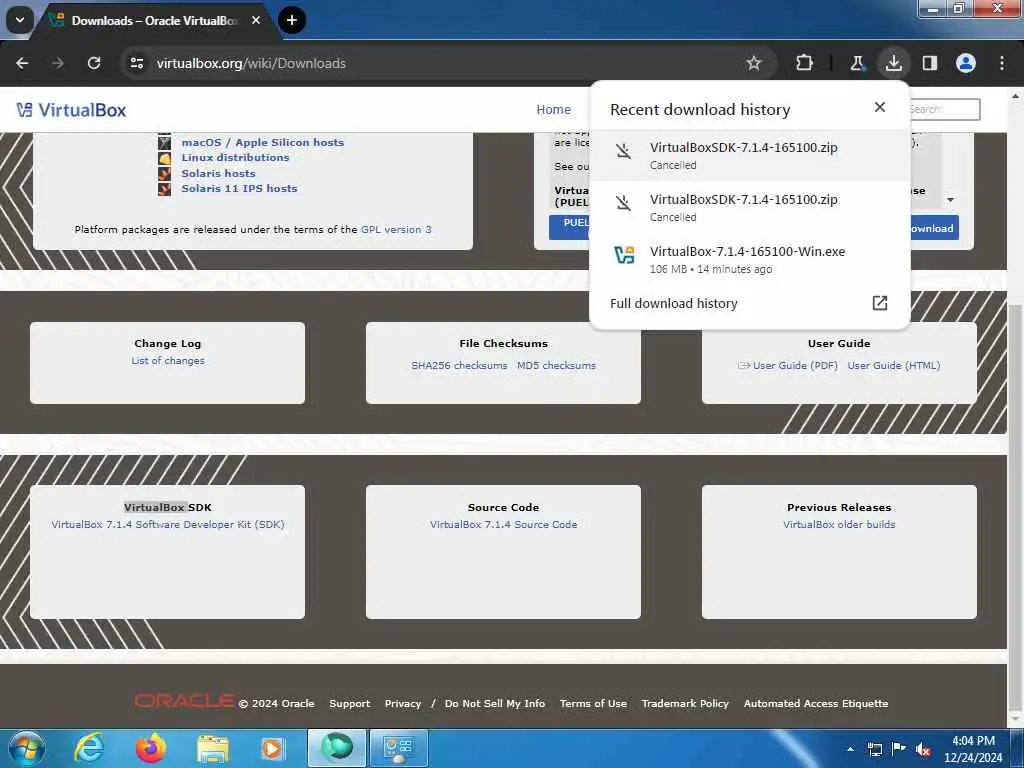Show hidden tray icons arrow
Image resolution: width=1024 pixels, height=768 pixels.
tap(850, 749)
